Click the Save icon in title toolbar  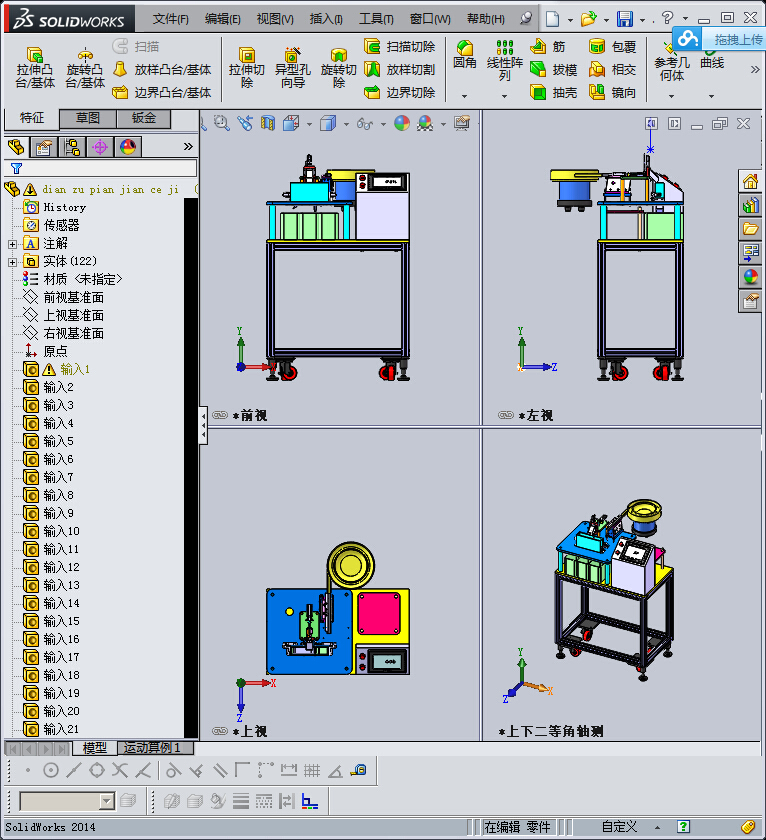click(625, 19)
